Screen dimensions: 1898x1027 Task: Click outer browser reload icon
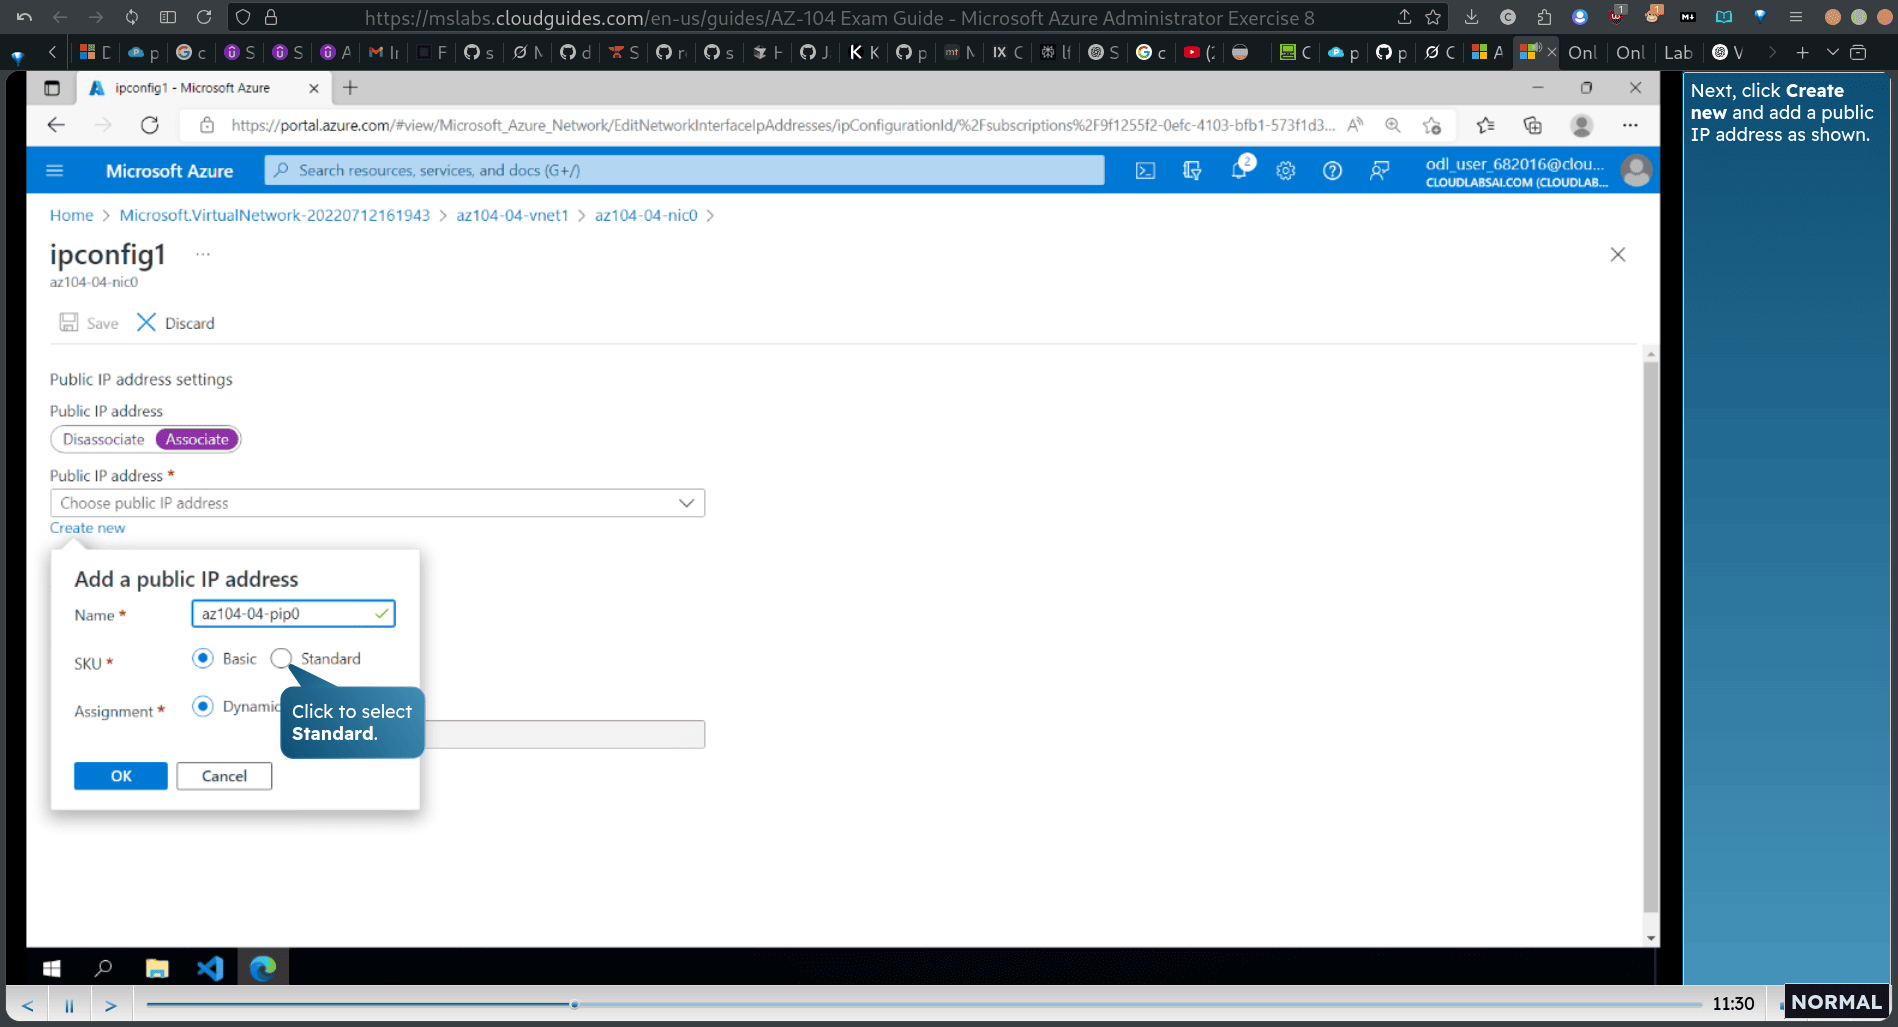pos(204,17)
